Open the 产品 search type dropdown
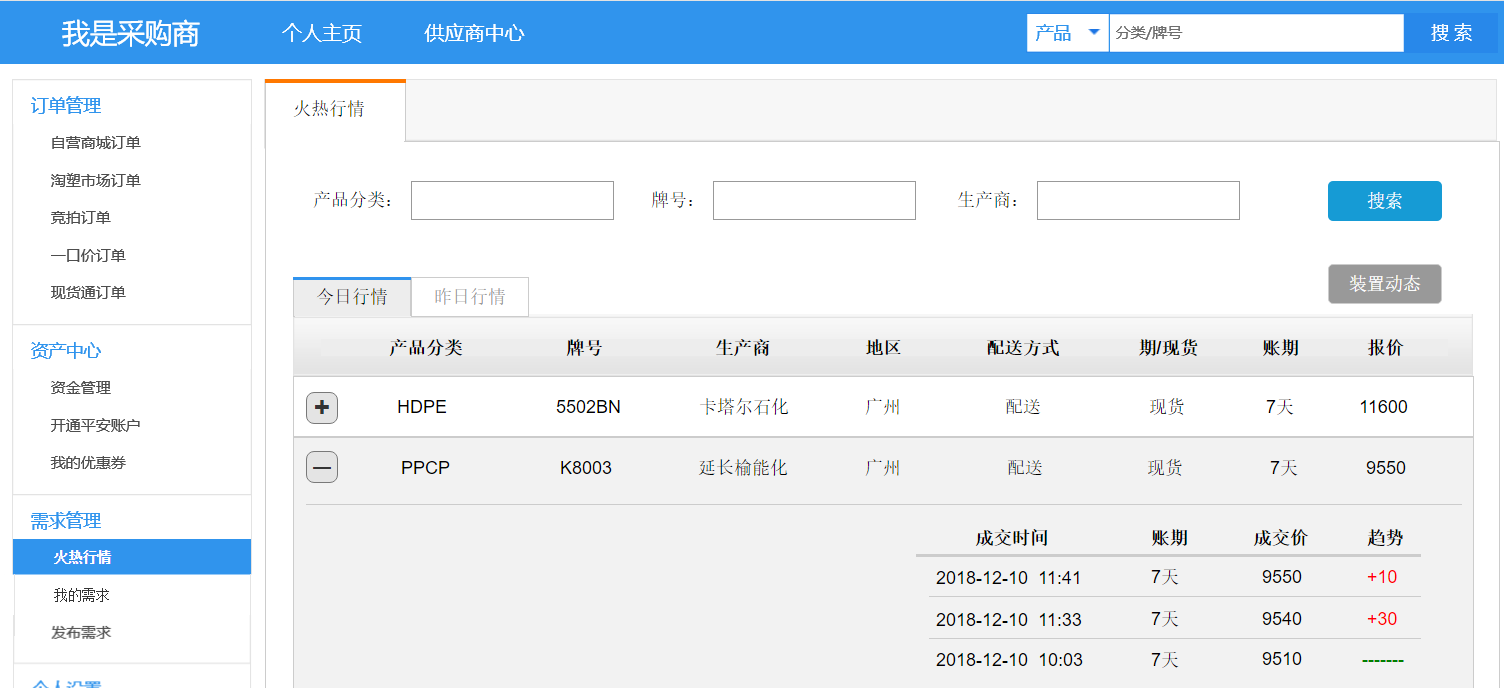The height and width of the screenshot is (688, 1504). (x=1067, y=33)
